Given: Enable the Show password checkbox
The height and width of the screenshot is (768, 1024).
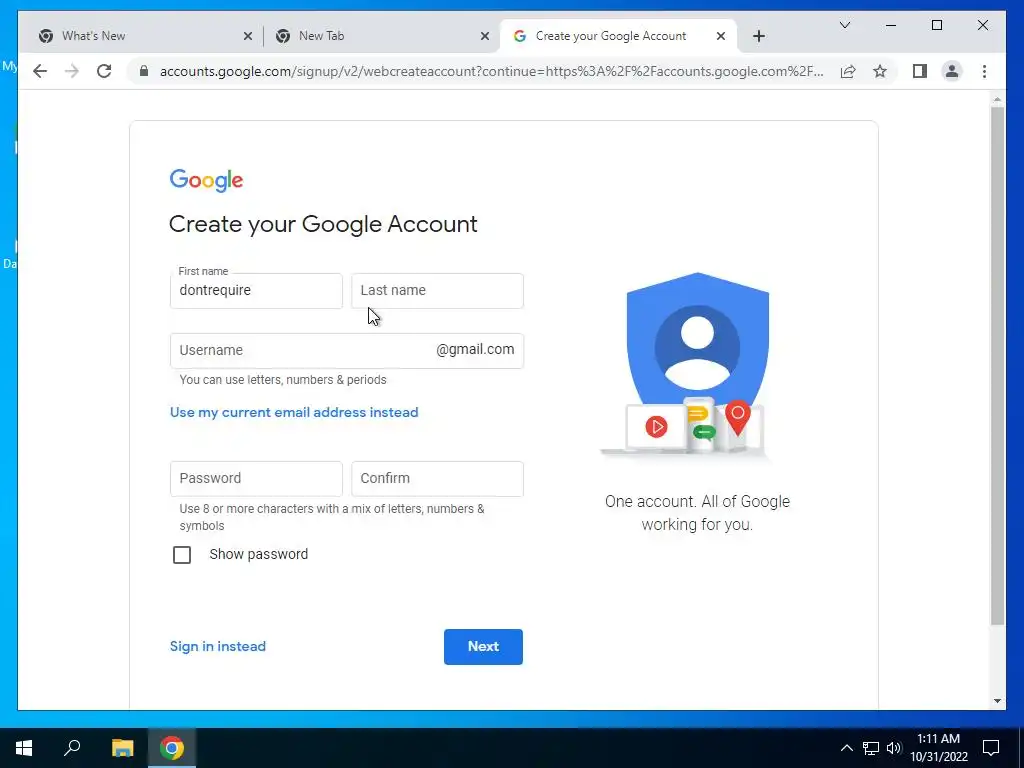Looking at the screenshot, I should [x=182, y=554].
